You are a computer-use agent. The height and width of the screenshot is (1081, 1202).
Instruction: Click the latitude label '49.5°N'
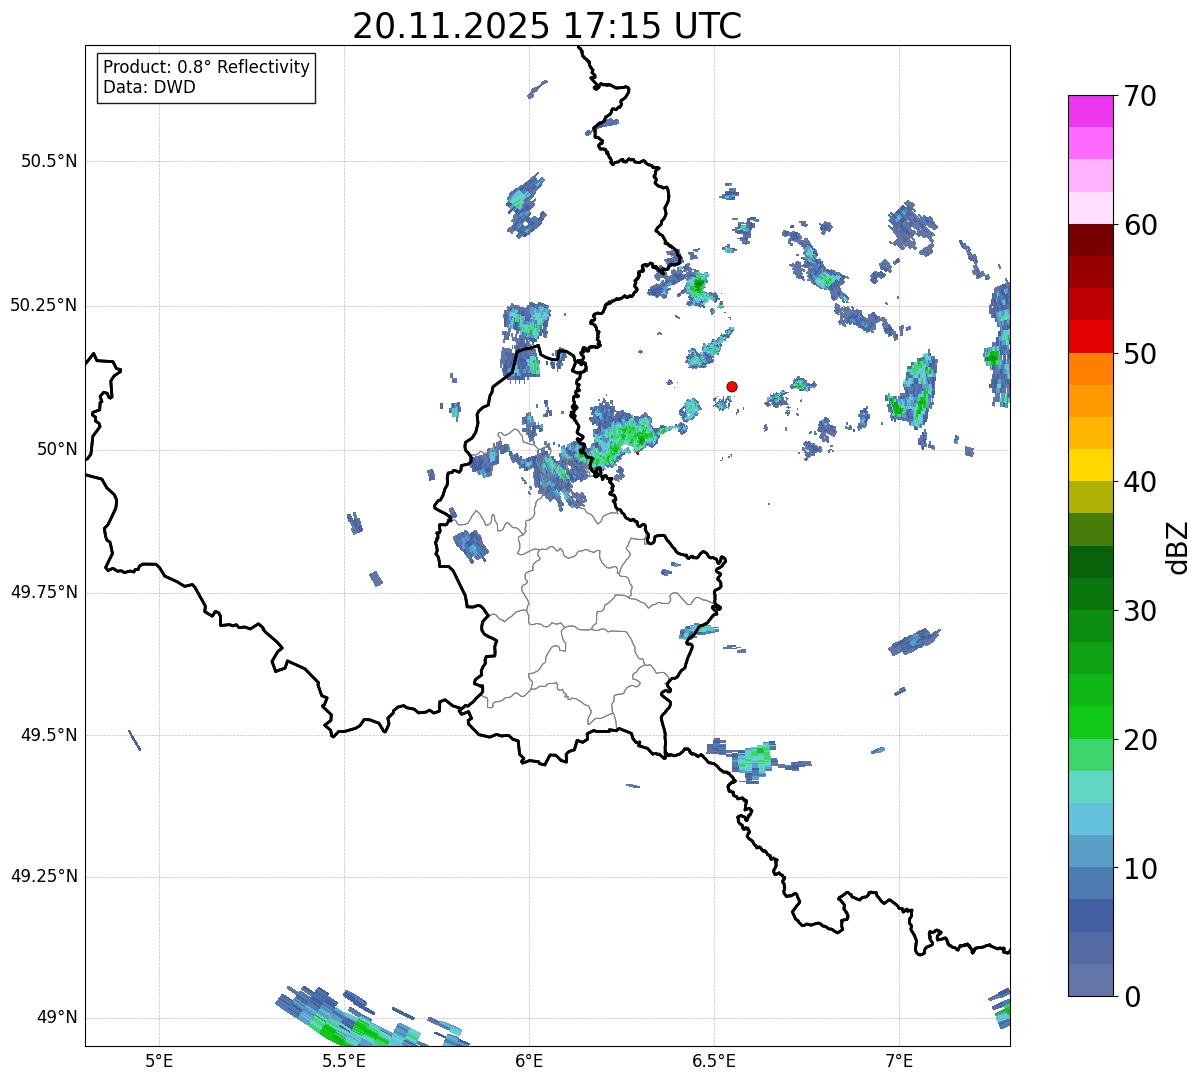[x=48, y=735]
